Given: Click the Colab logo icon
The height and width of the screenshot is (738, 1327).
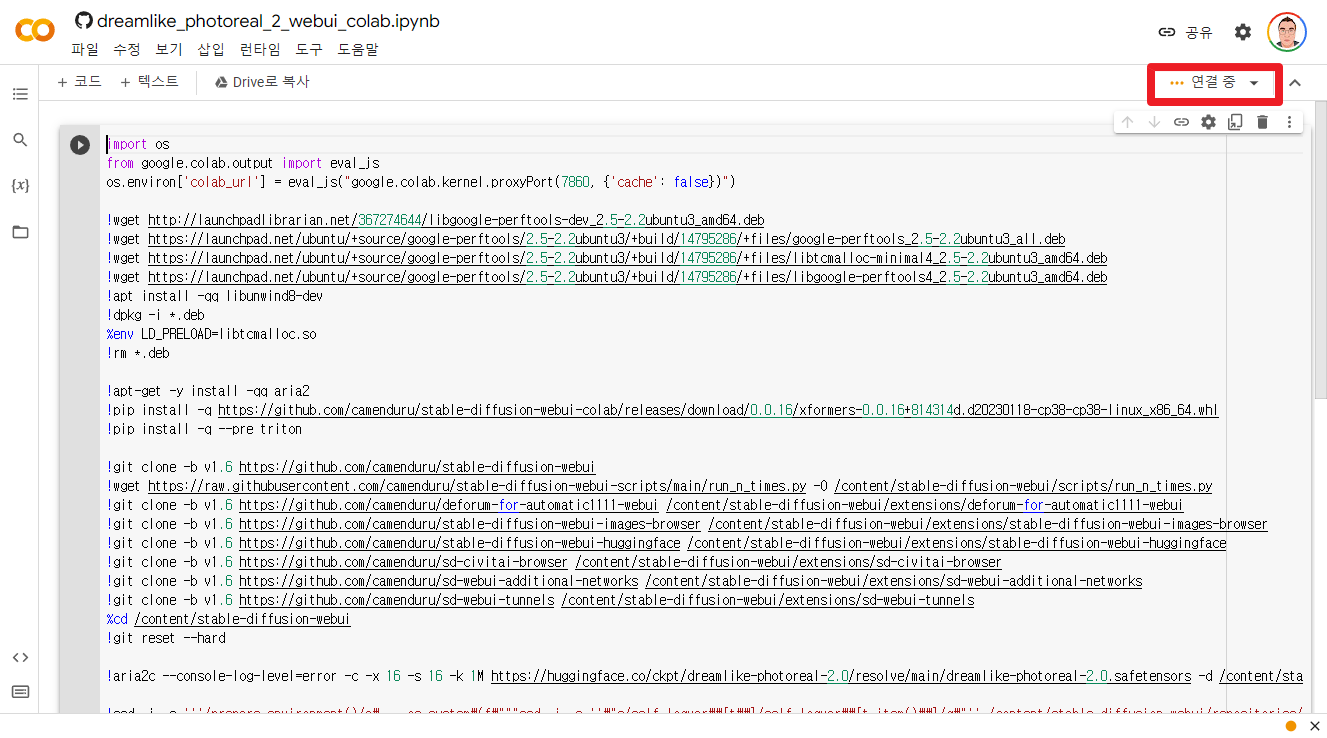Looking at the screenshot, I should coord(35,31).
